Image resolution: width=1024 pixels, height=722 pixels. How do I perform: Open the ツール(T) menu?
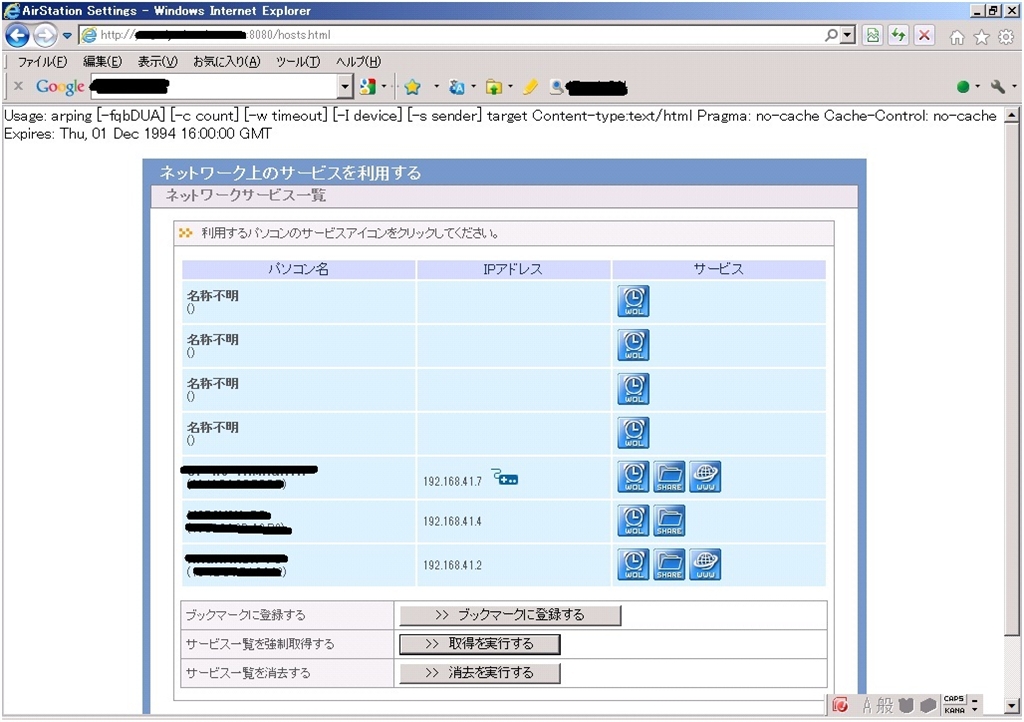(298, 62)
